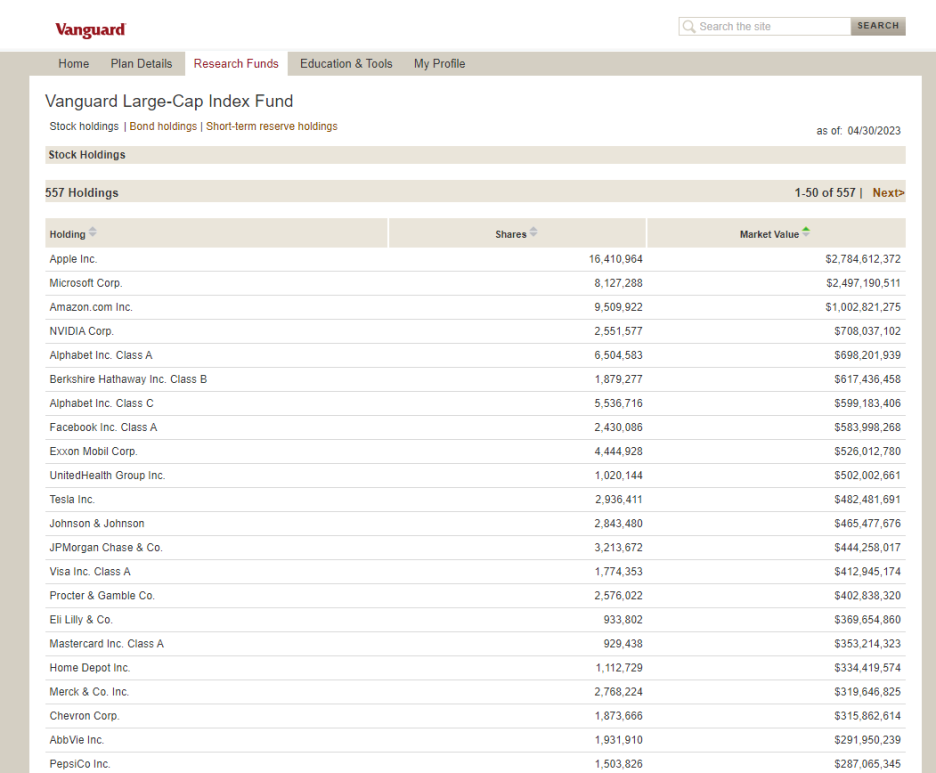Viewport: 936px width, 773px height.
Task: Click the Stock Holdings section header
Action: click(87, 155)
